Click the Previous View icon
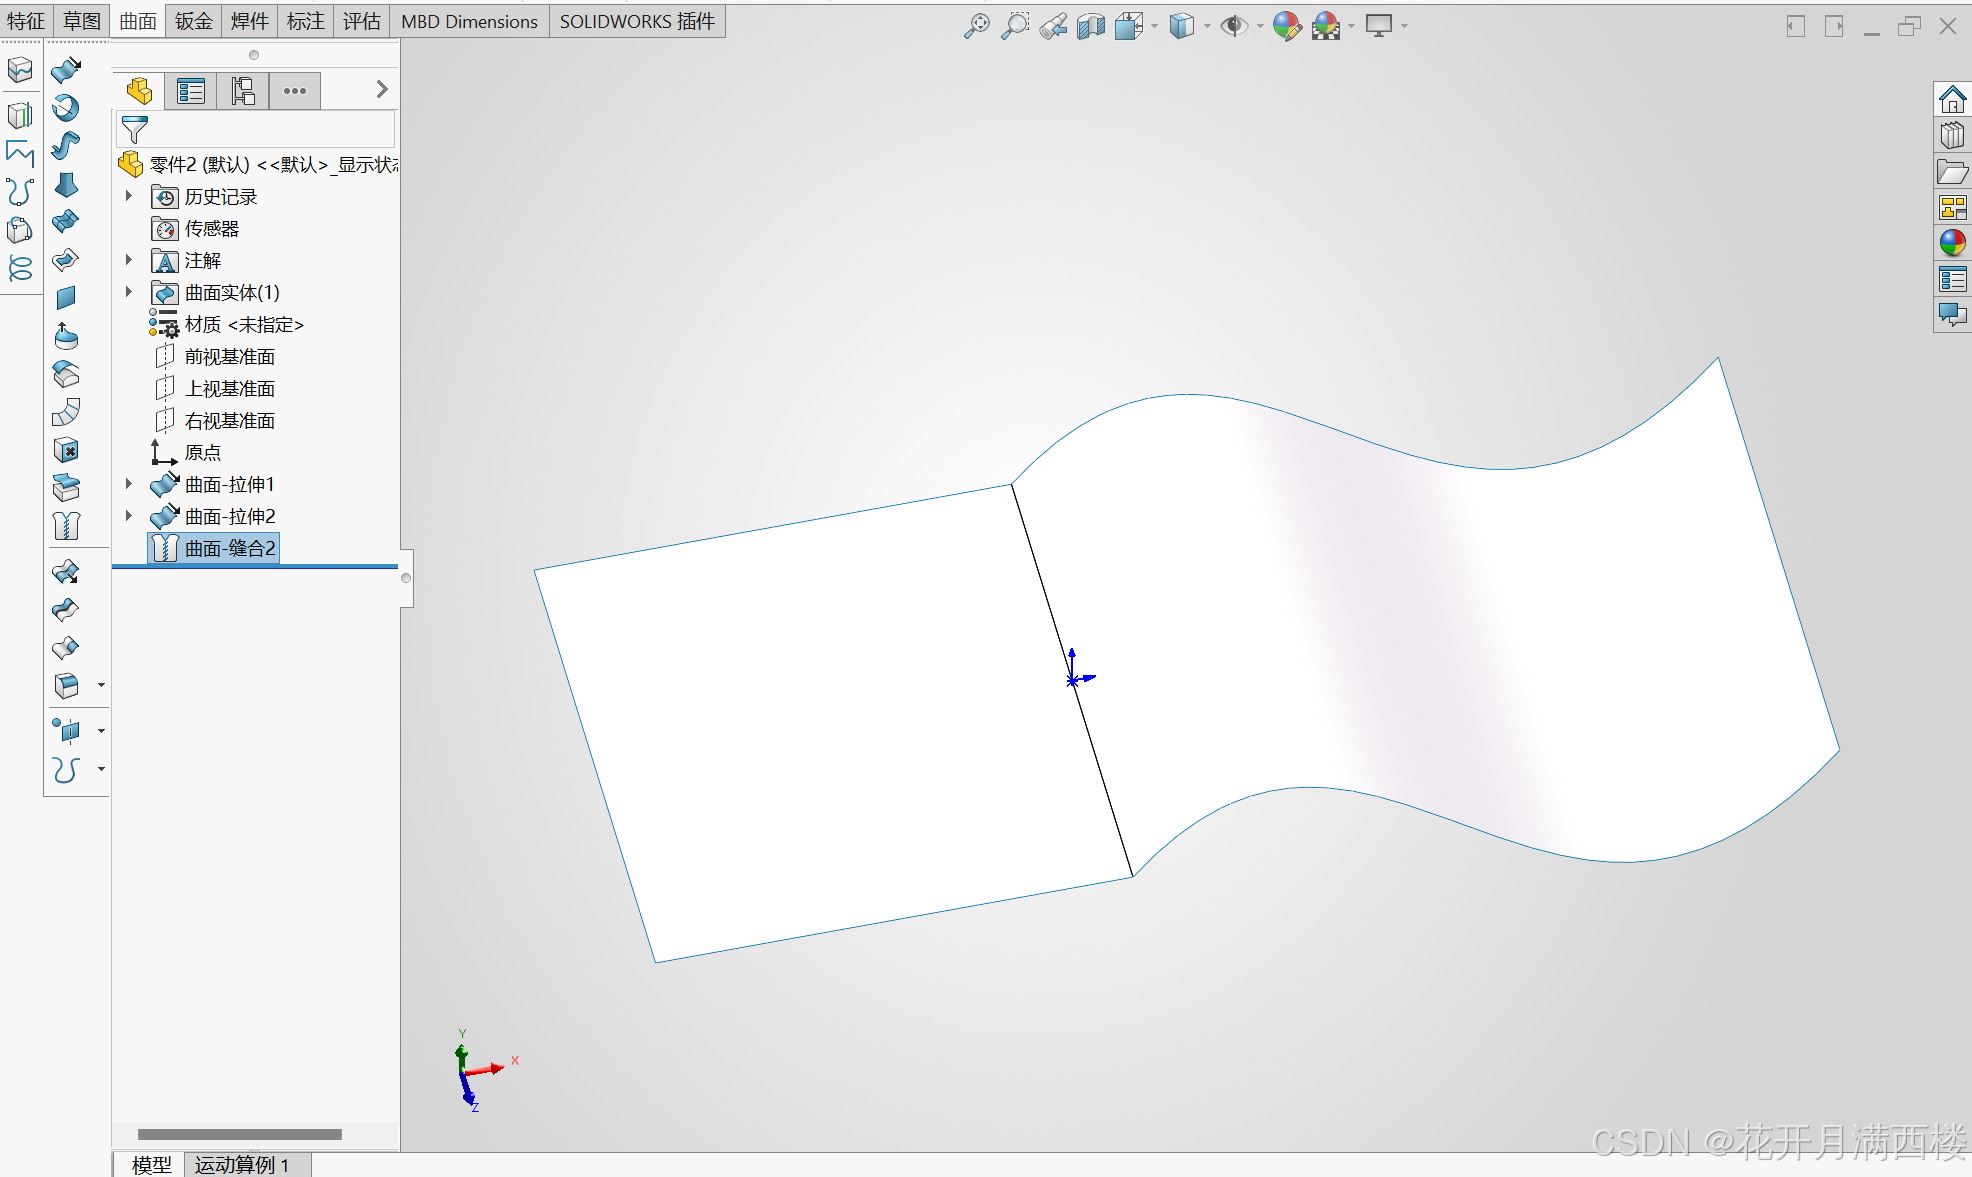 (x=1052, y=26)
